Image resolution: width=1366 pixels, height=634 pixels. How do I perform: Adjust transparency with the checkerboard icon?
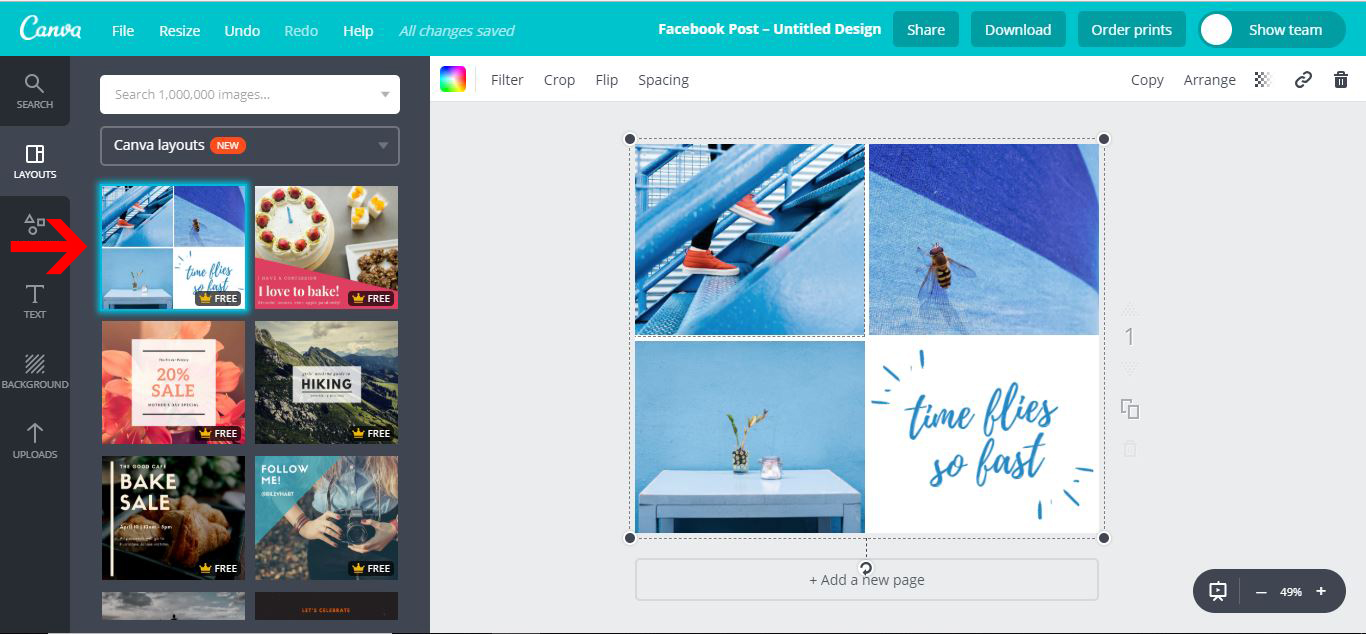(x=1261, y=79)
